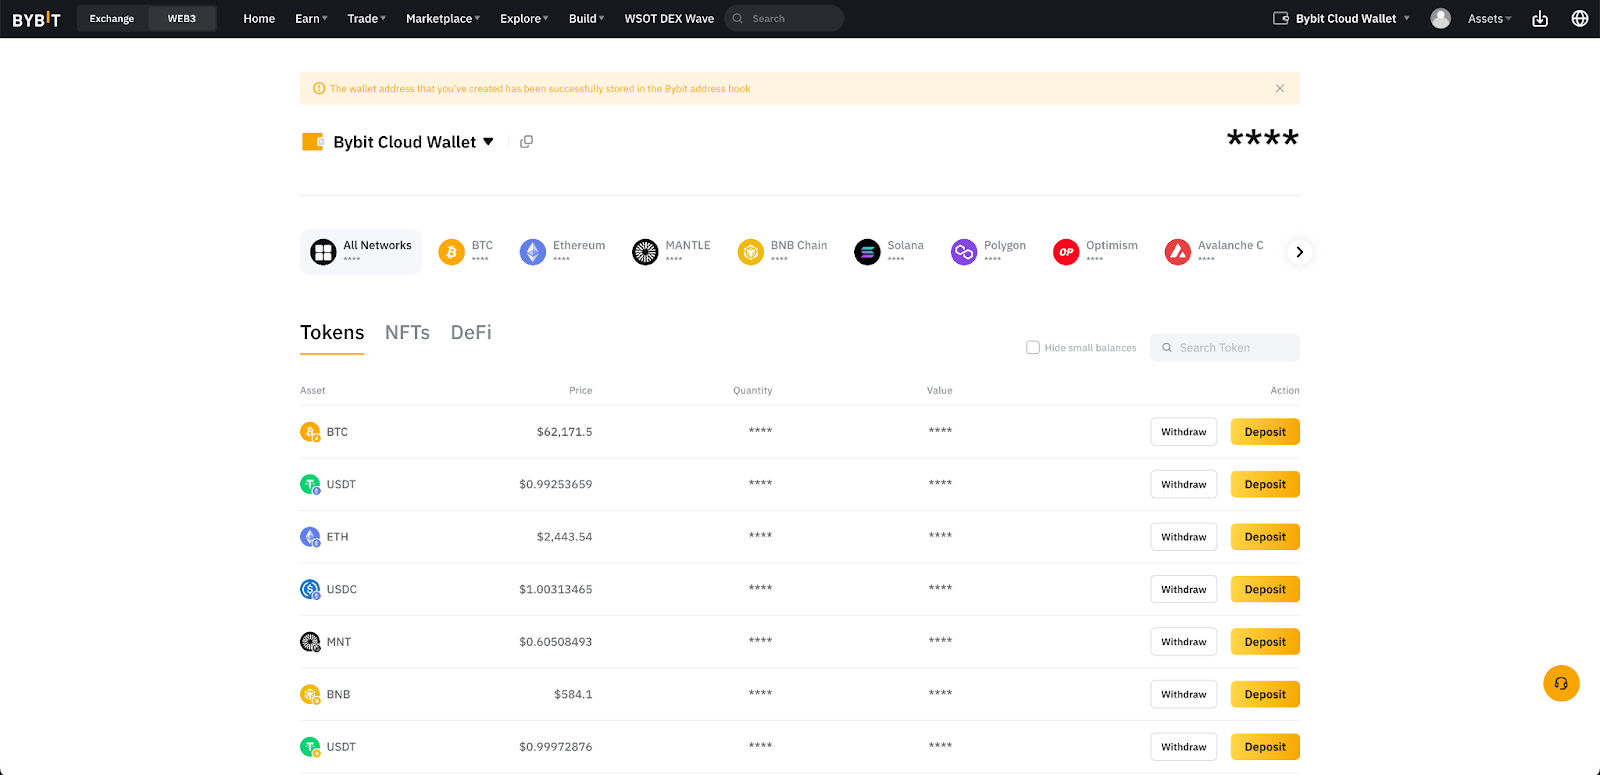Screen dimensions: 1600x775
Task: Open the Assets dropdown
Action: point(1489,19)
